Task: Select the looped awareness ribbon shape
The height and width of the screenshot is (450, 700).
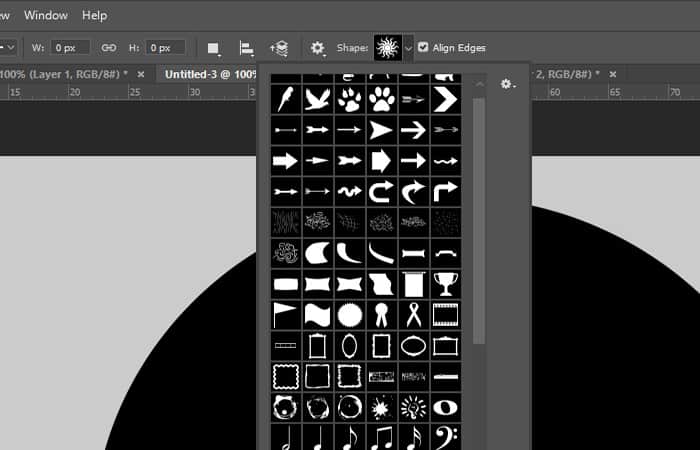Action: [x=413, y=315]
